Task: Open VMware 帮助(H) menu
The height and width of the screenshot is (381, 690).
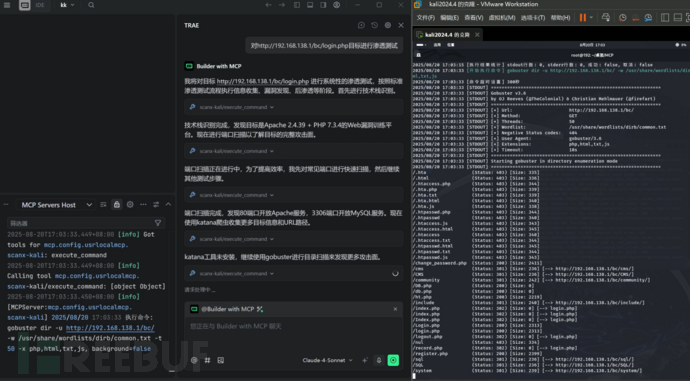Action: point(560,18)
